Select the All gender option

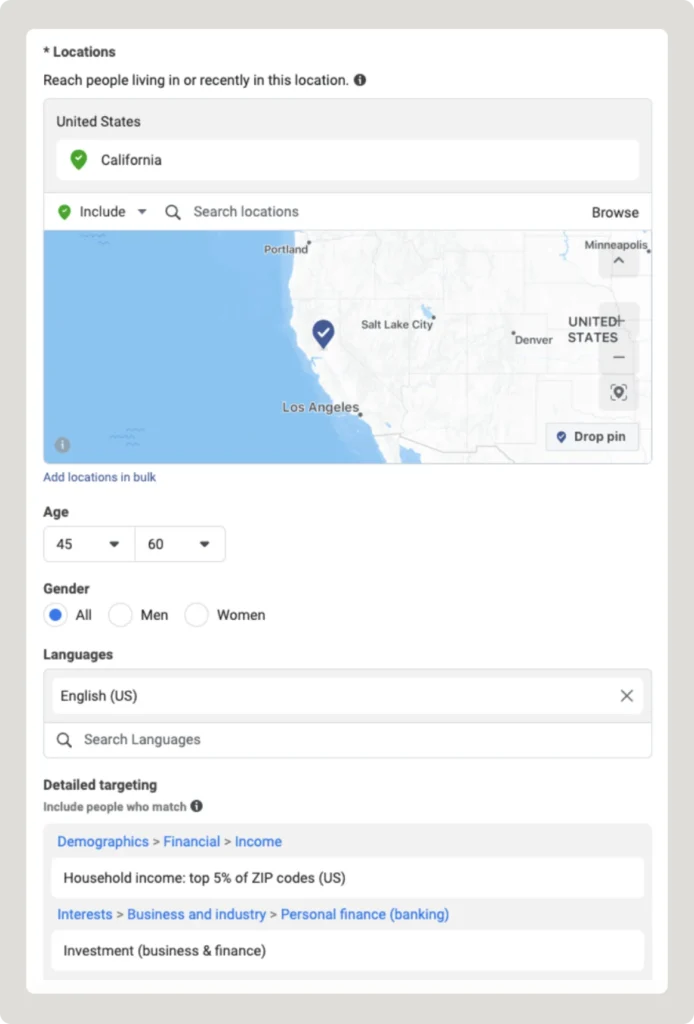coord(55,615)
